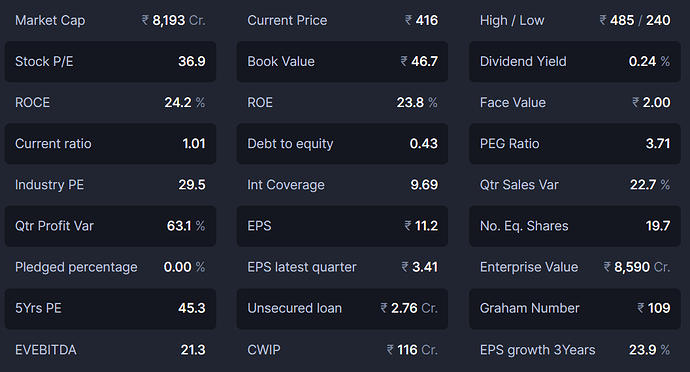This screenshot has height=372, width=690.
Task: Open the Int Coverage metric
Action: click(342, 185)
